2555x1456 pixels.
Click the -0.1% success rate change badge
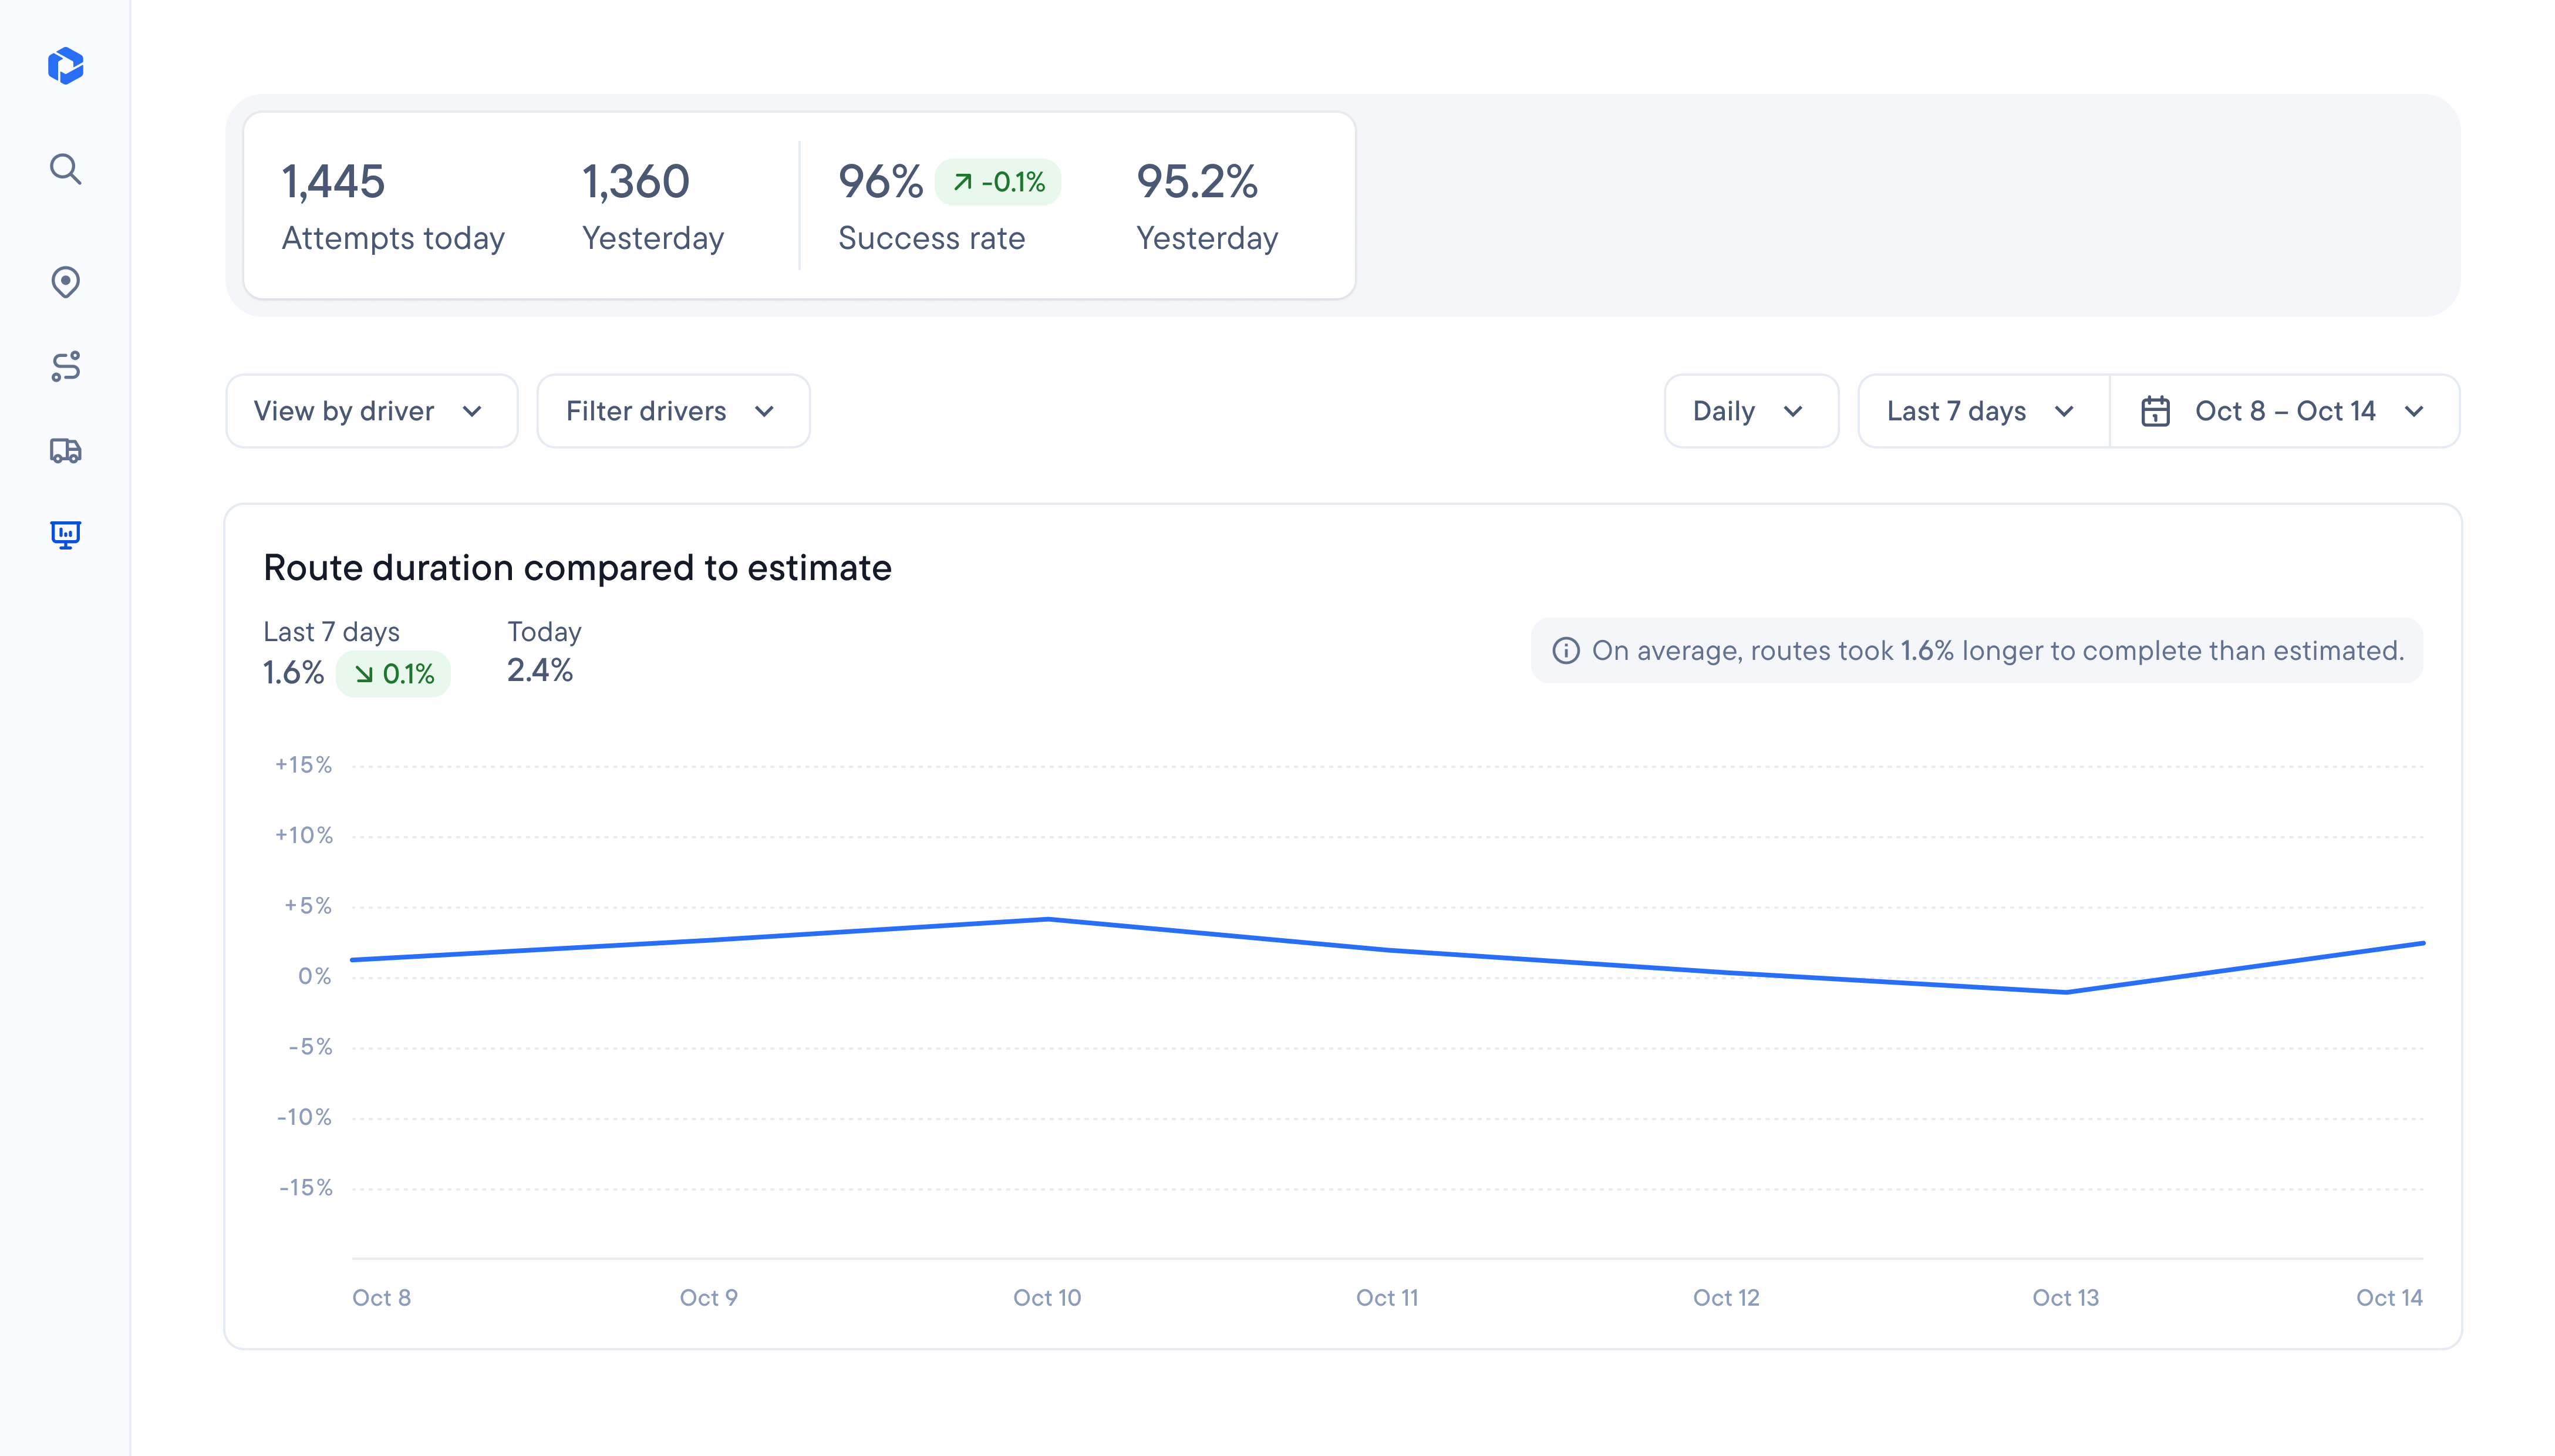point(998,182)
